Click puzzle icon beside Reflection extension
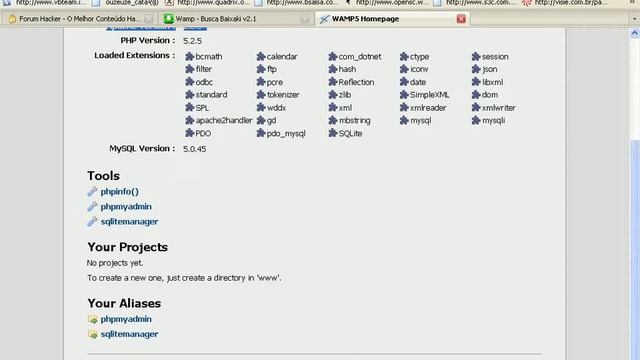 tap(333, 82)
